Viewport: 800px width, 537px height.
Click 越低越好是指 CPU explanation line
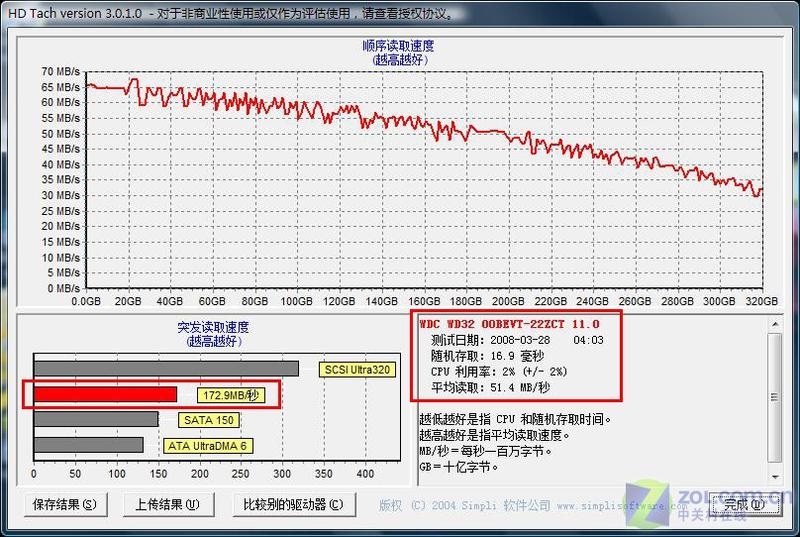pos(515,420)
